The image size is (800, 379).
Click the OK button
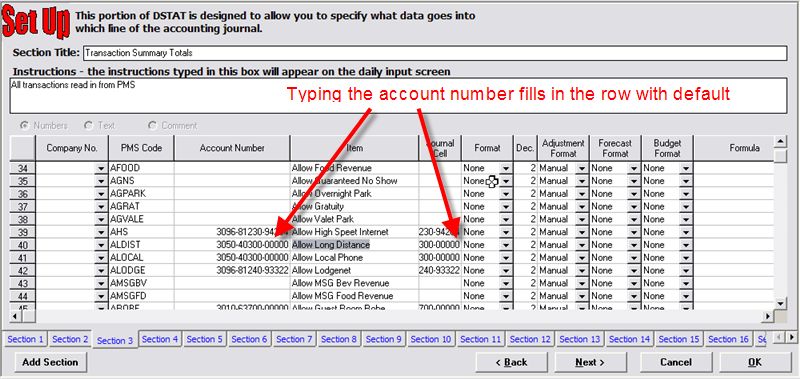point(755,362)
